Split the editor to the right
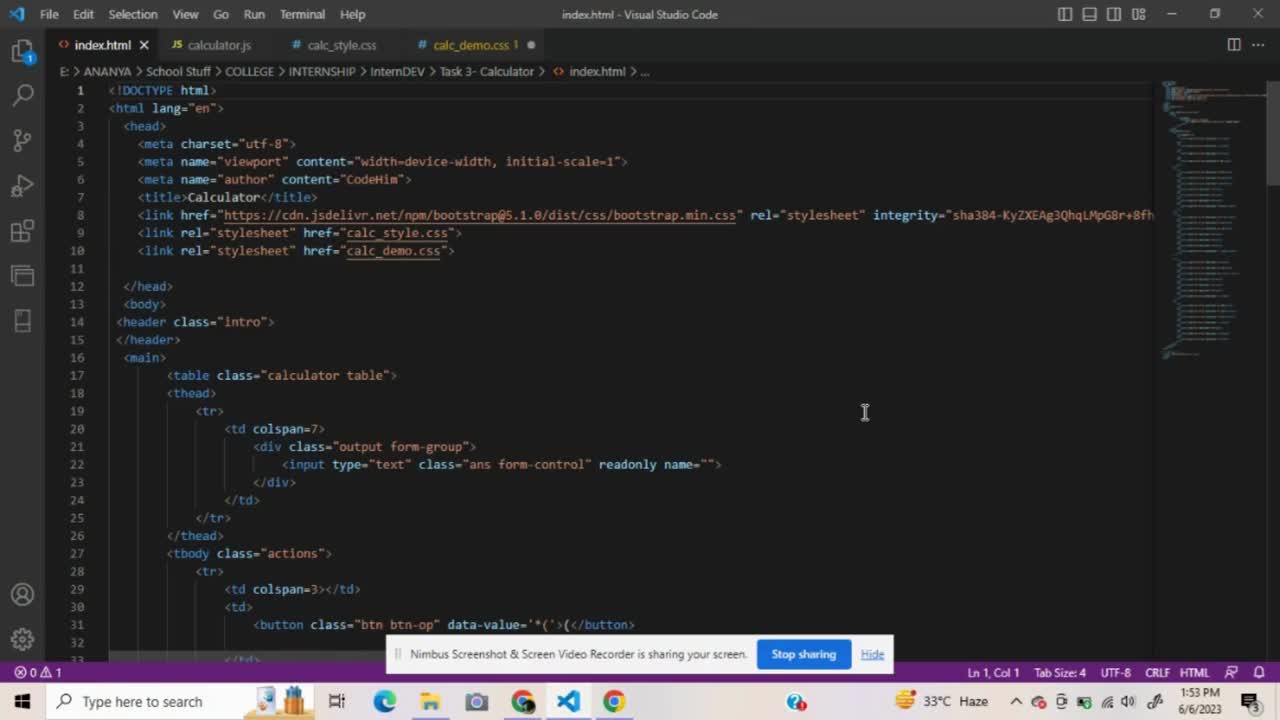The height and width of the screenshot is (720, 1280). 1234,45
